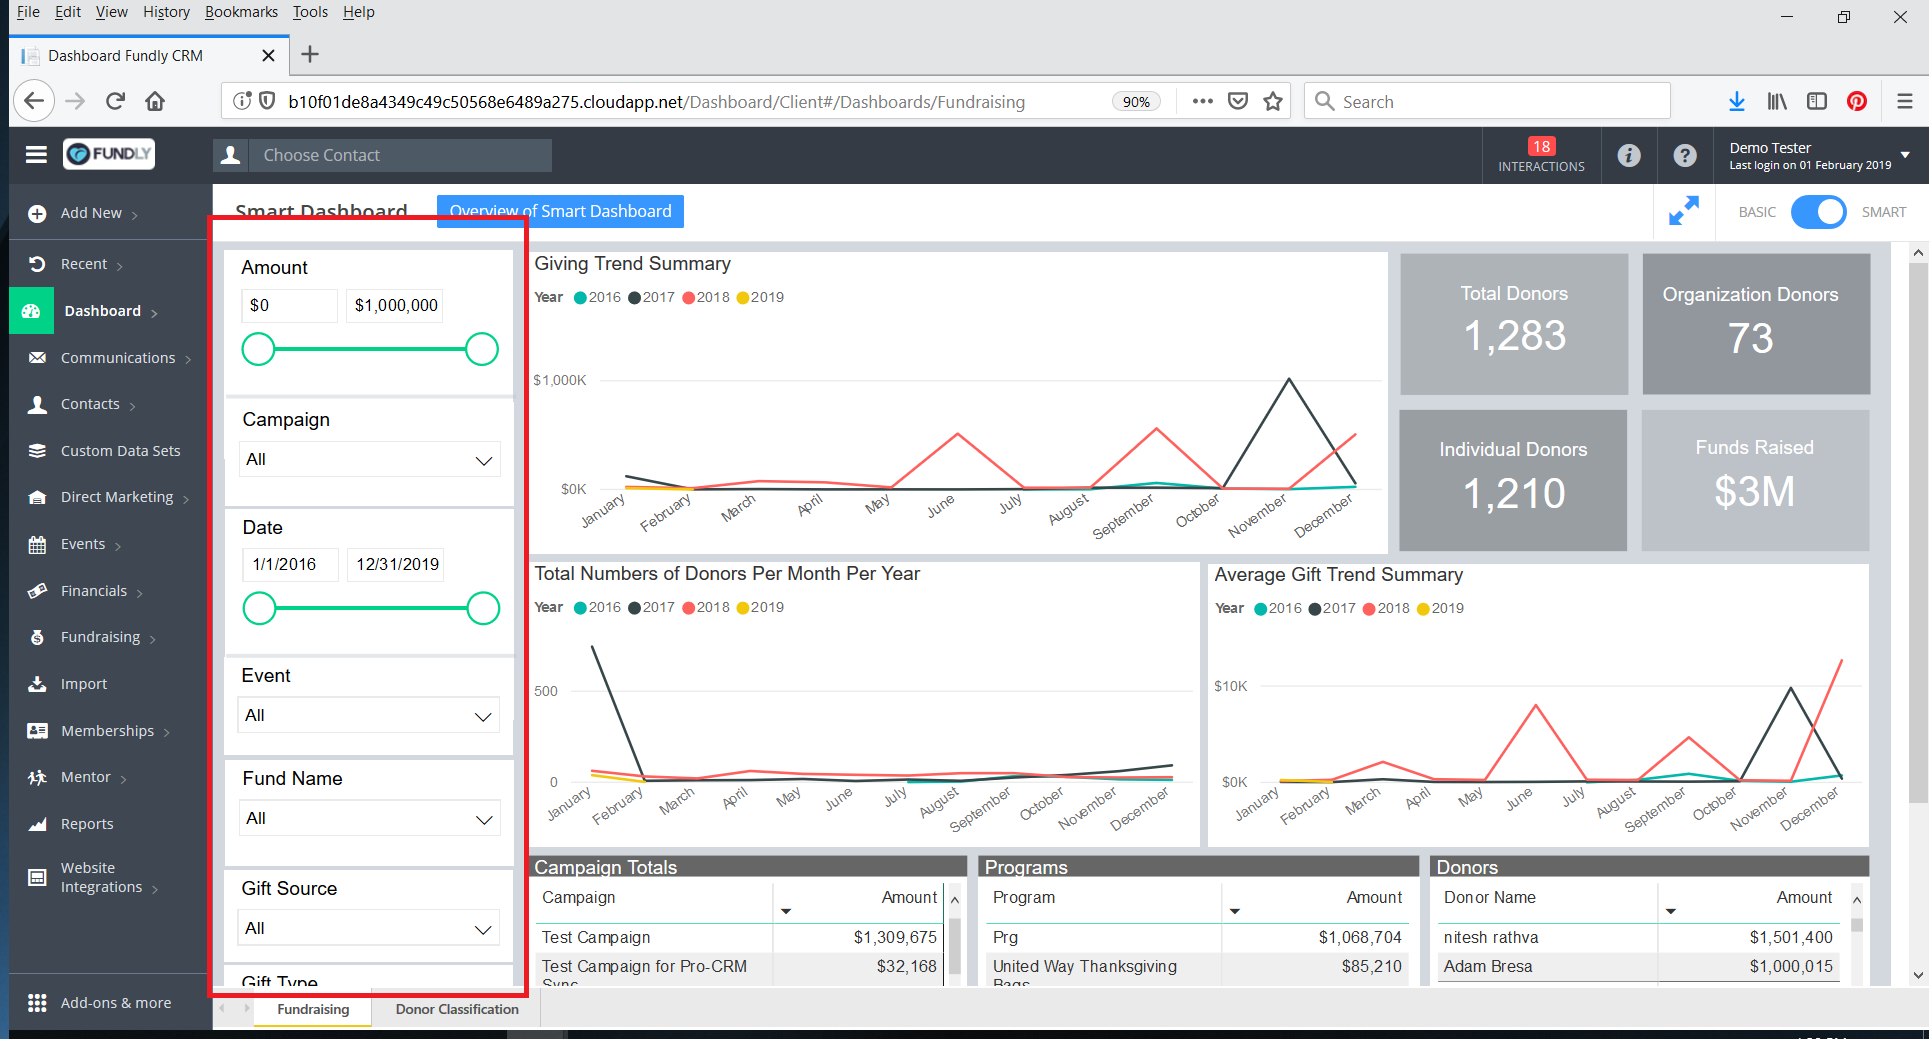The width and height of the screenshot is (1929, 1039).
Task: Open the Bookmarks menu
Action: [241, 12]
